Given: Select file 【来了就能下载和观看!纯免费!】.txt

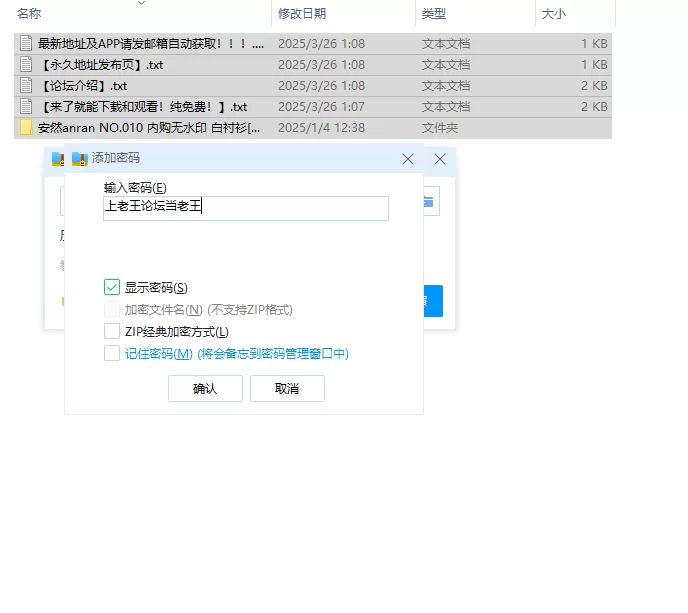Looking at the screenshot, I should pyautogui.click(x=313, y=107).
